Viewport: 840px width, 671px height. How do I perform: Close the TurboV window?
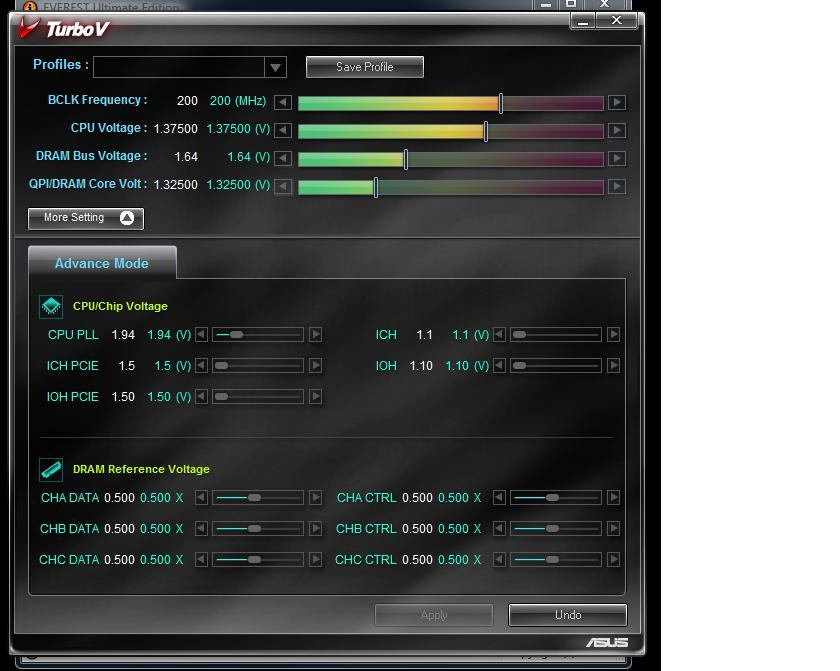617,21
